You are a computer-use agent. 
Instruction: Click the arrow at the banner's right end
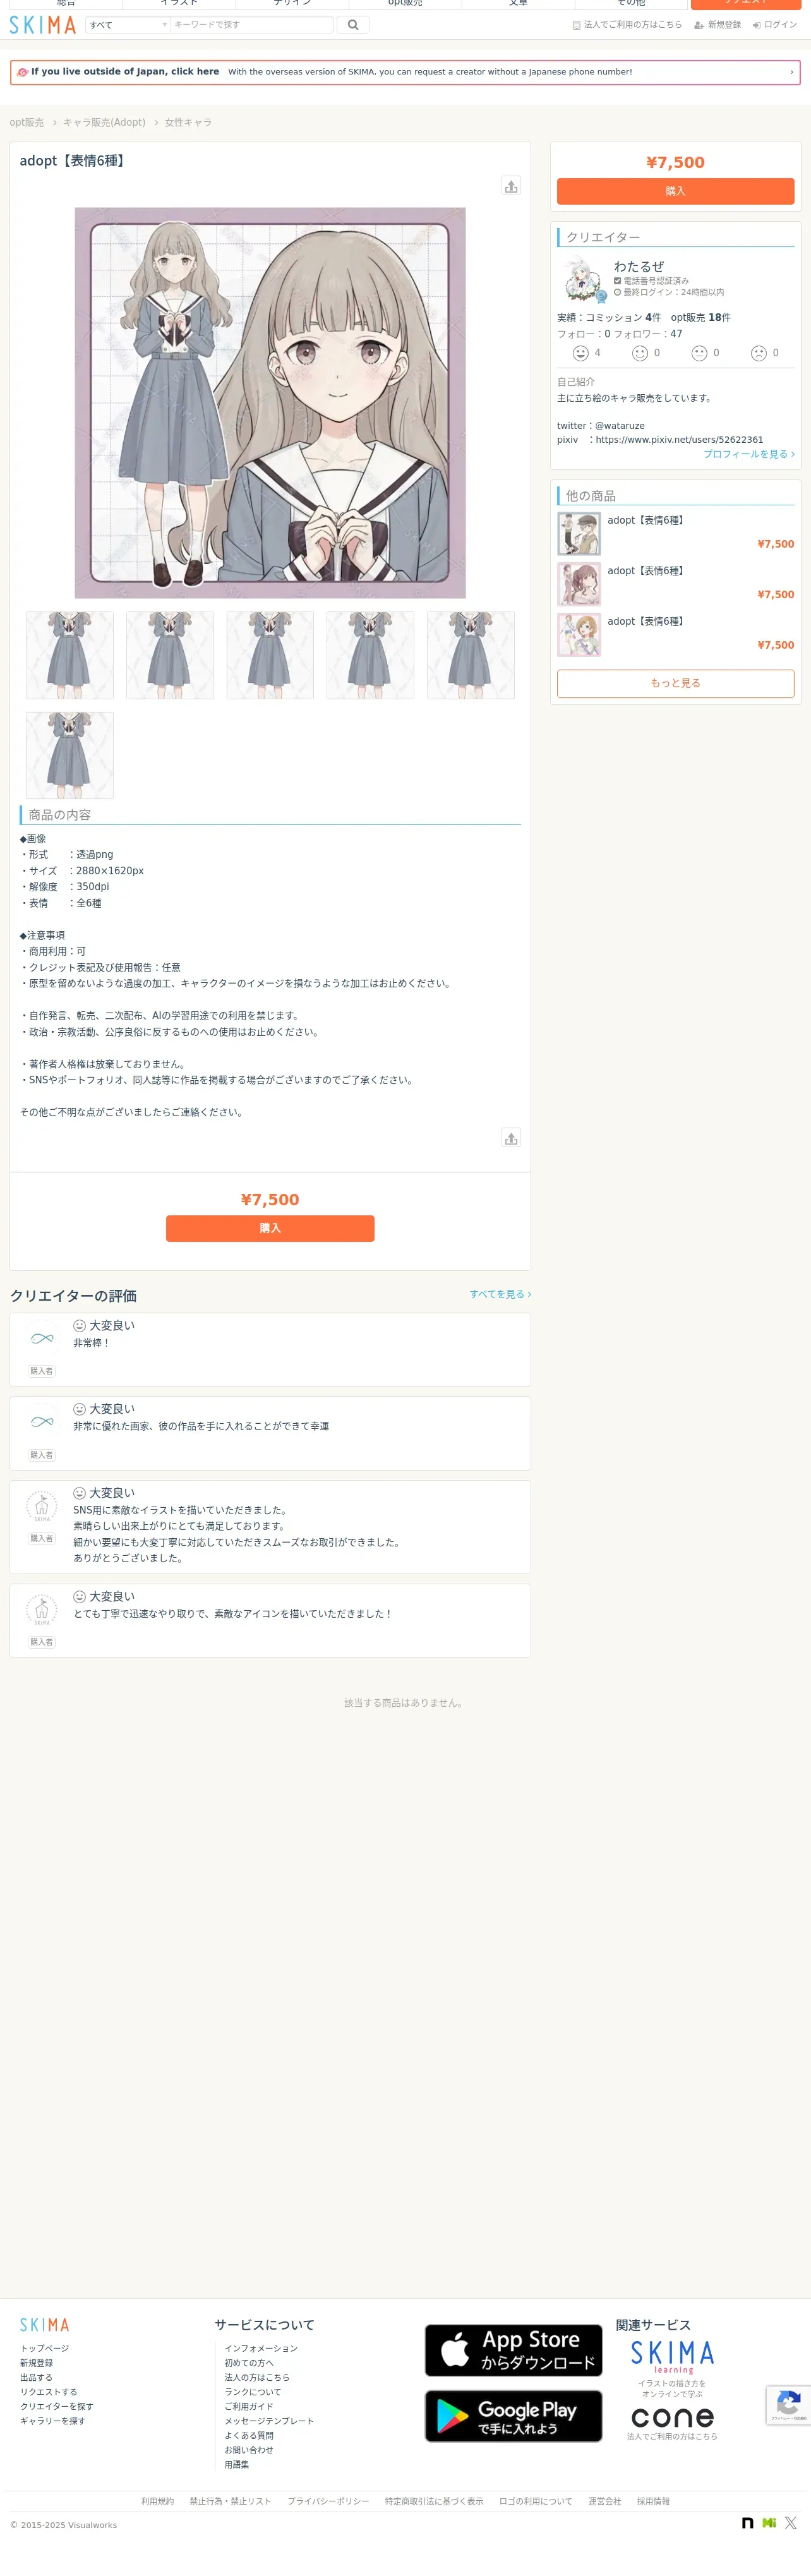pyautogui.click(x=791, y=72)
